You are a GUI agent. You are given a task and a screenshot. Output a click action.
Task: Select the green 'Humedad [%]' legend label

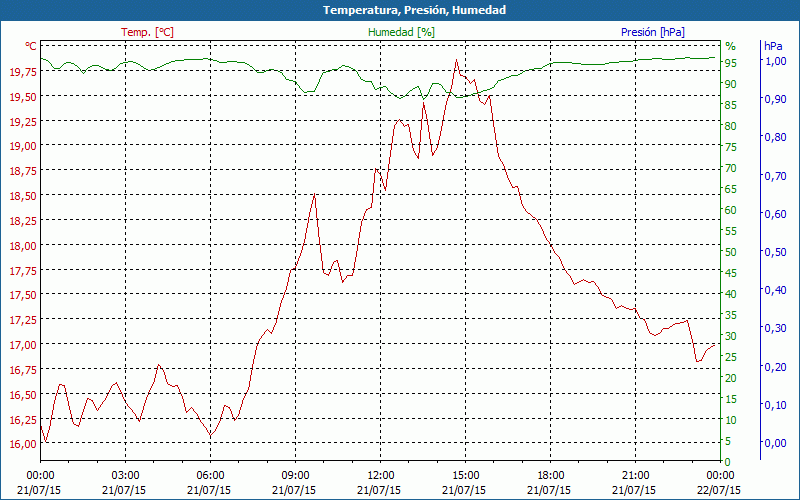click(x=402, y=32)
